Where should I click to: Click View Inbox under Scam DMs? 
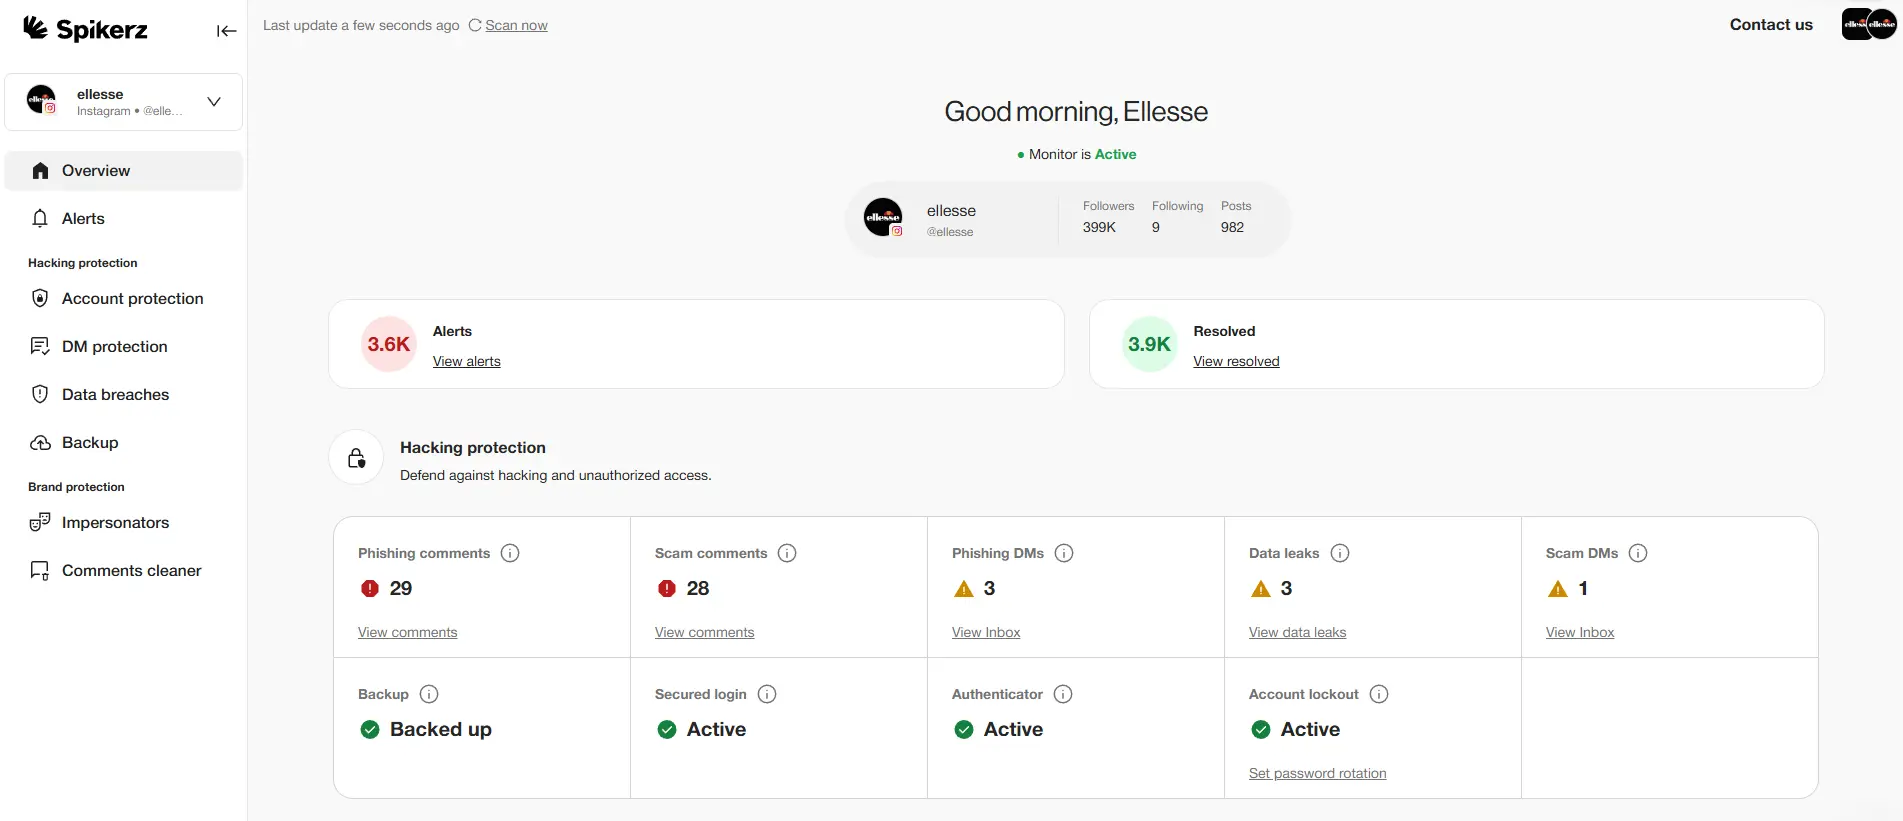pyautogui.click(x=1580, y=632)
